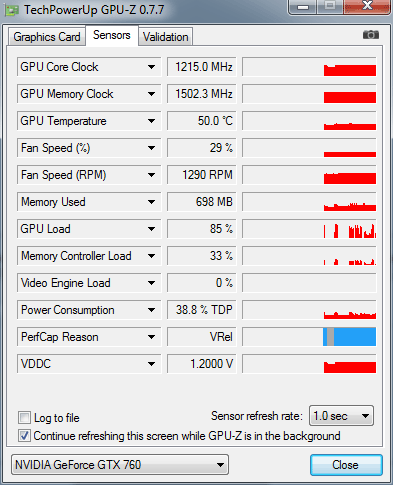393x485 pixels.
Task: Open the NVIDIA GeForce GTX 760 selector
Action: (x=120, y=464)
